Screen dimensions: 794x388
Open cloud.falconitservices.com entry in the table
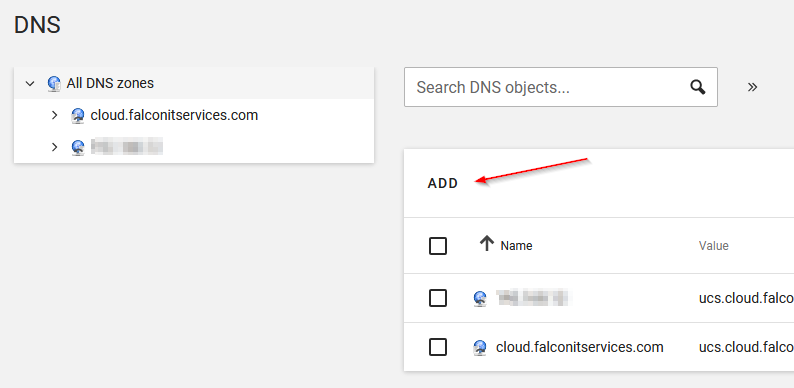click(580, 347)
